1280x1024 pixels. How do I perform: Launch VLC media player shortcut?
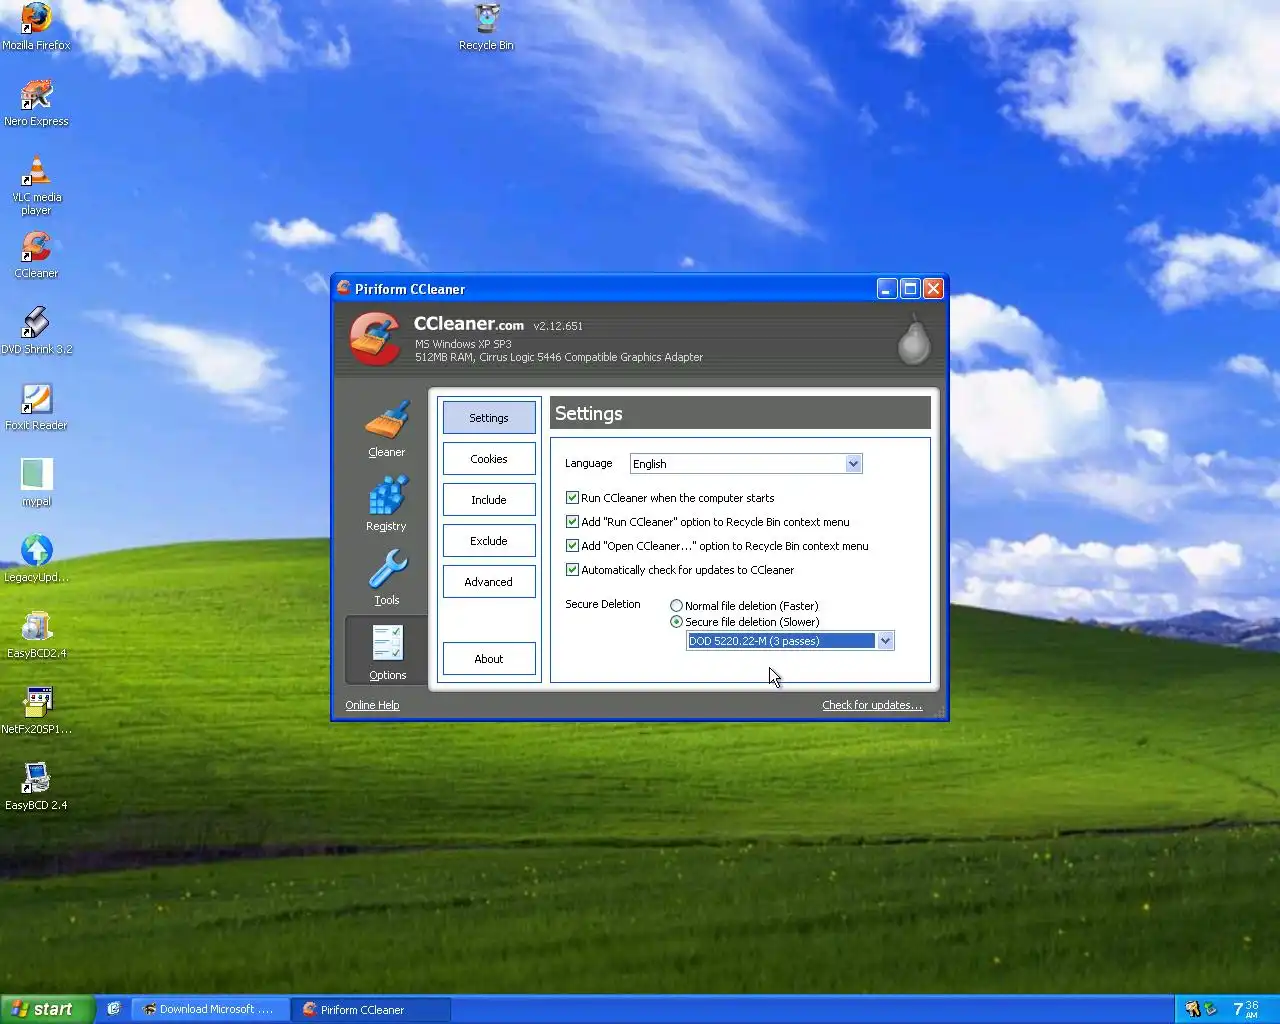[x=36, y=186]
